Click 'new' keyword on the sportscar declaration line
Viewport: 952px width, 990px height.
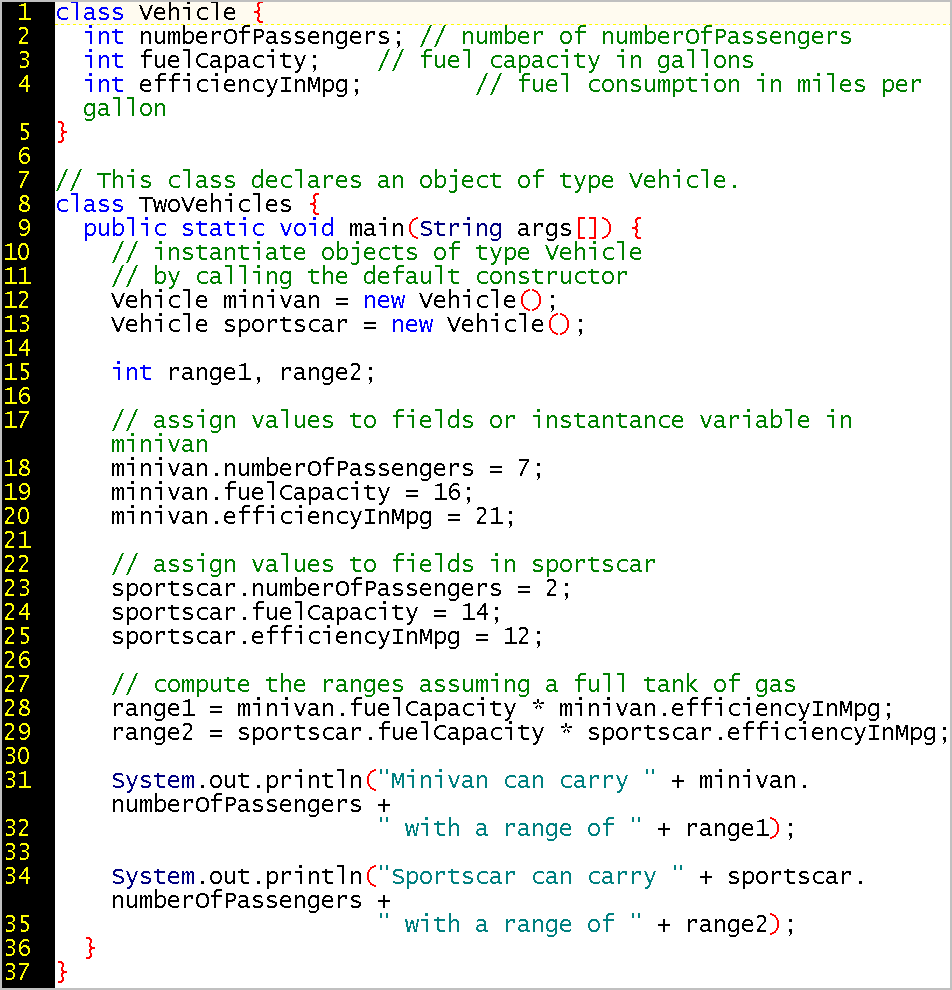tap(412, 324)
